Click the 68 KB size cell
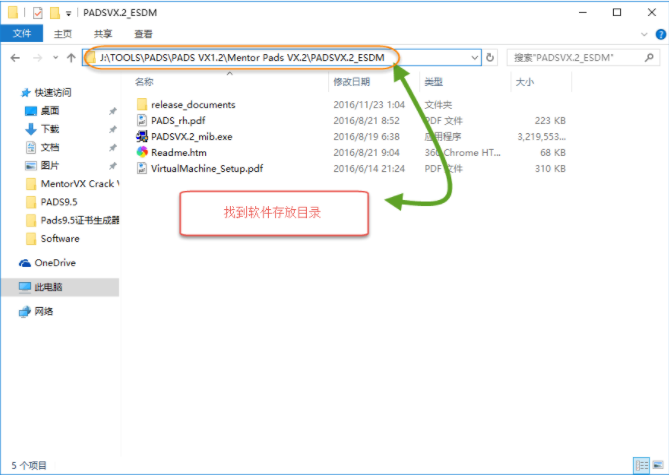Image resolution: width=669 pixels, height=475 pixels. [554, 153]
